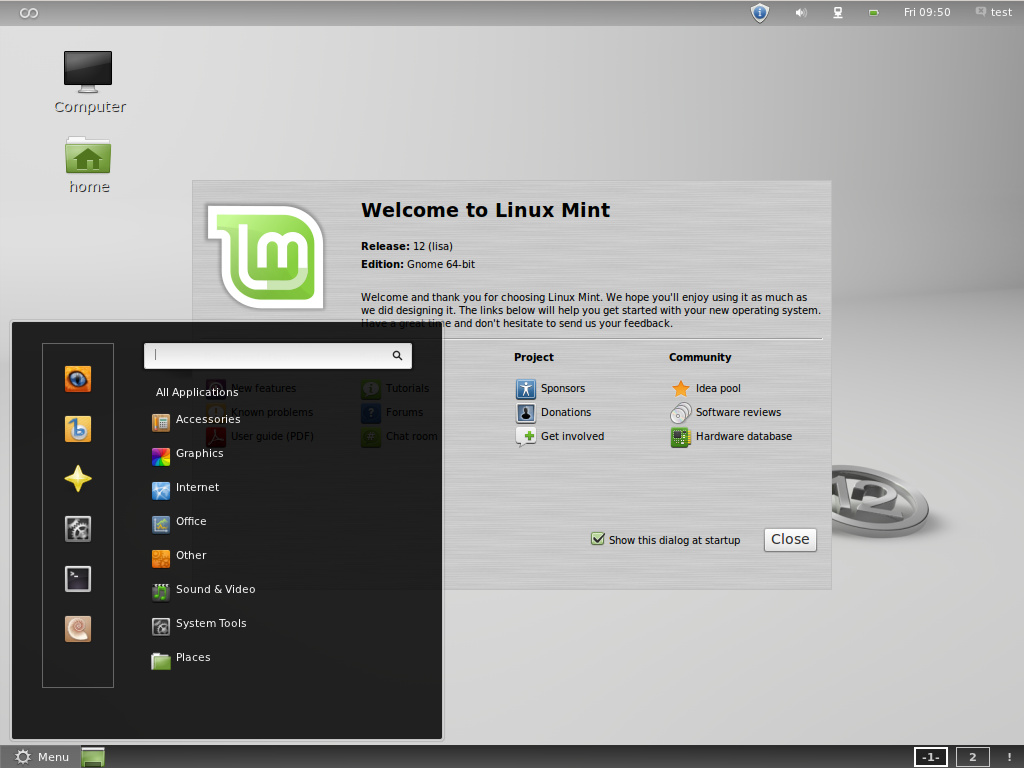This screenshot has width=1024, height=768.
Task: Open the Fri 09:50 clock
Action: (x=927, y=12)
